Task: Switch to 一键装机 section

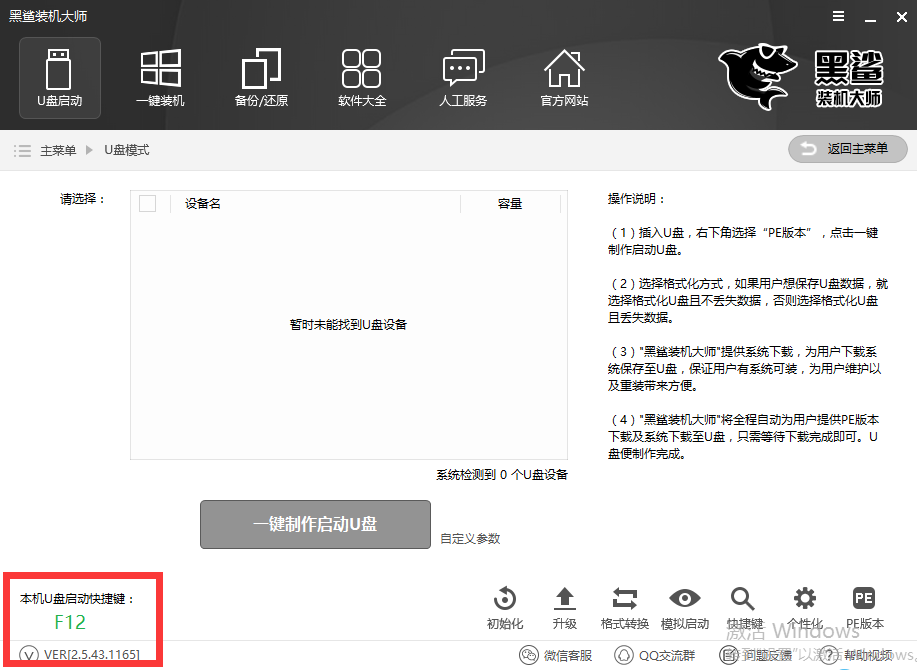Action: tap(160, 78)
